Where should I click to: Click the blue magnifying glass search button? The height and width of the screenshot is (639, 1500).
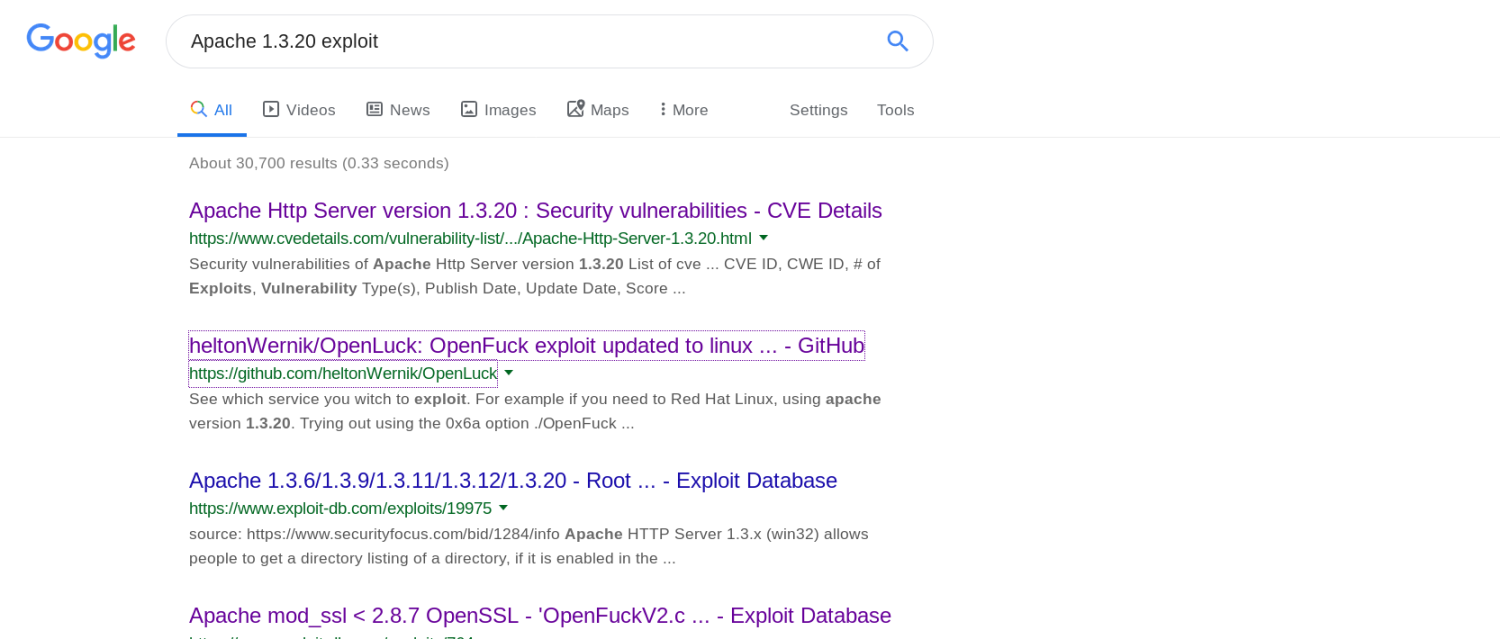tap(897, 41)
